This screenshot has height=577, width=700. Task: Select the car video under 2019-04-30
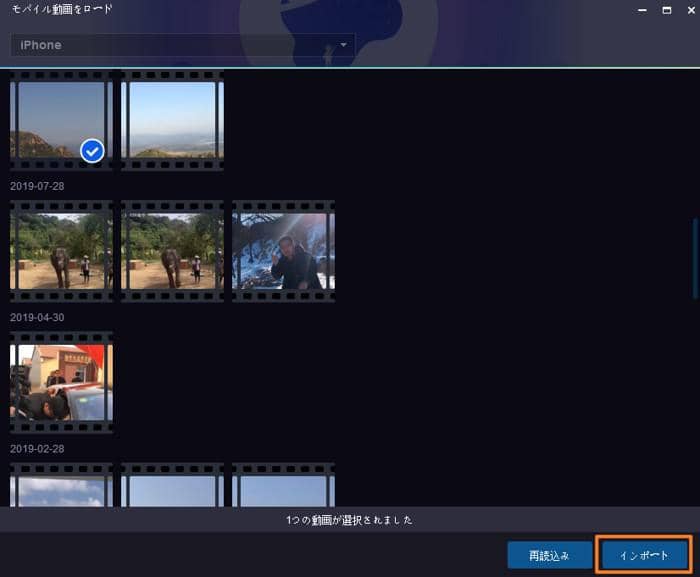coord(61,382)
